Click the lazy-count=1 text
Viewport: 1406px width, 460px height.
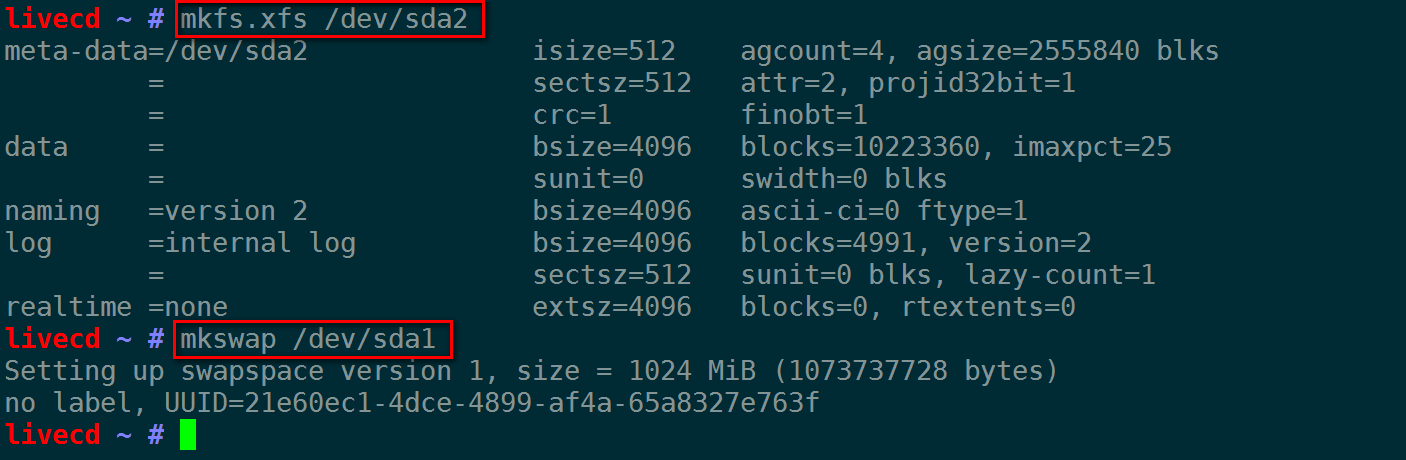pos(1060,275)
